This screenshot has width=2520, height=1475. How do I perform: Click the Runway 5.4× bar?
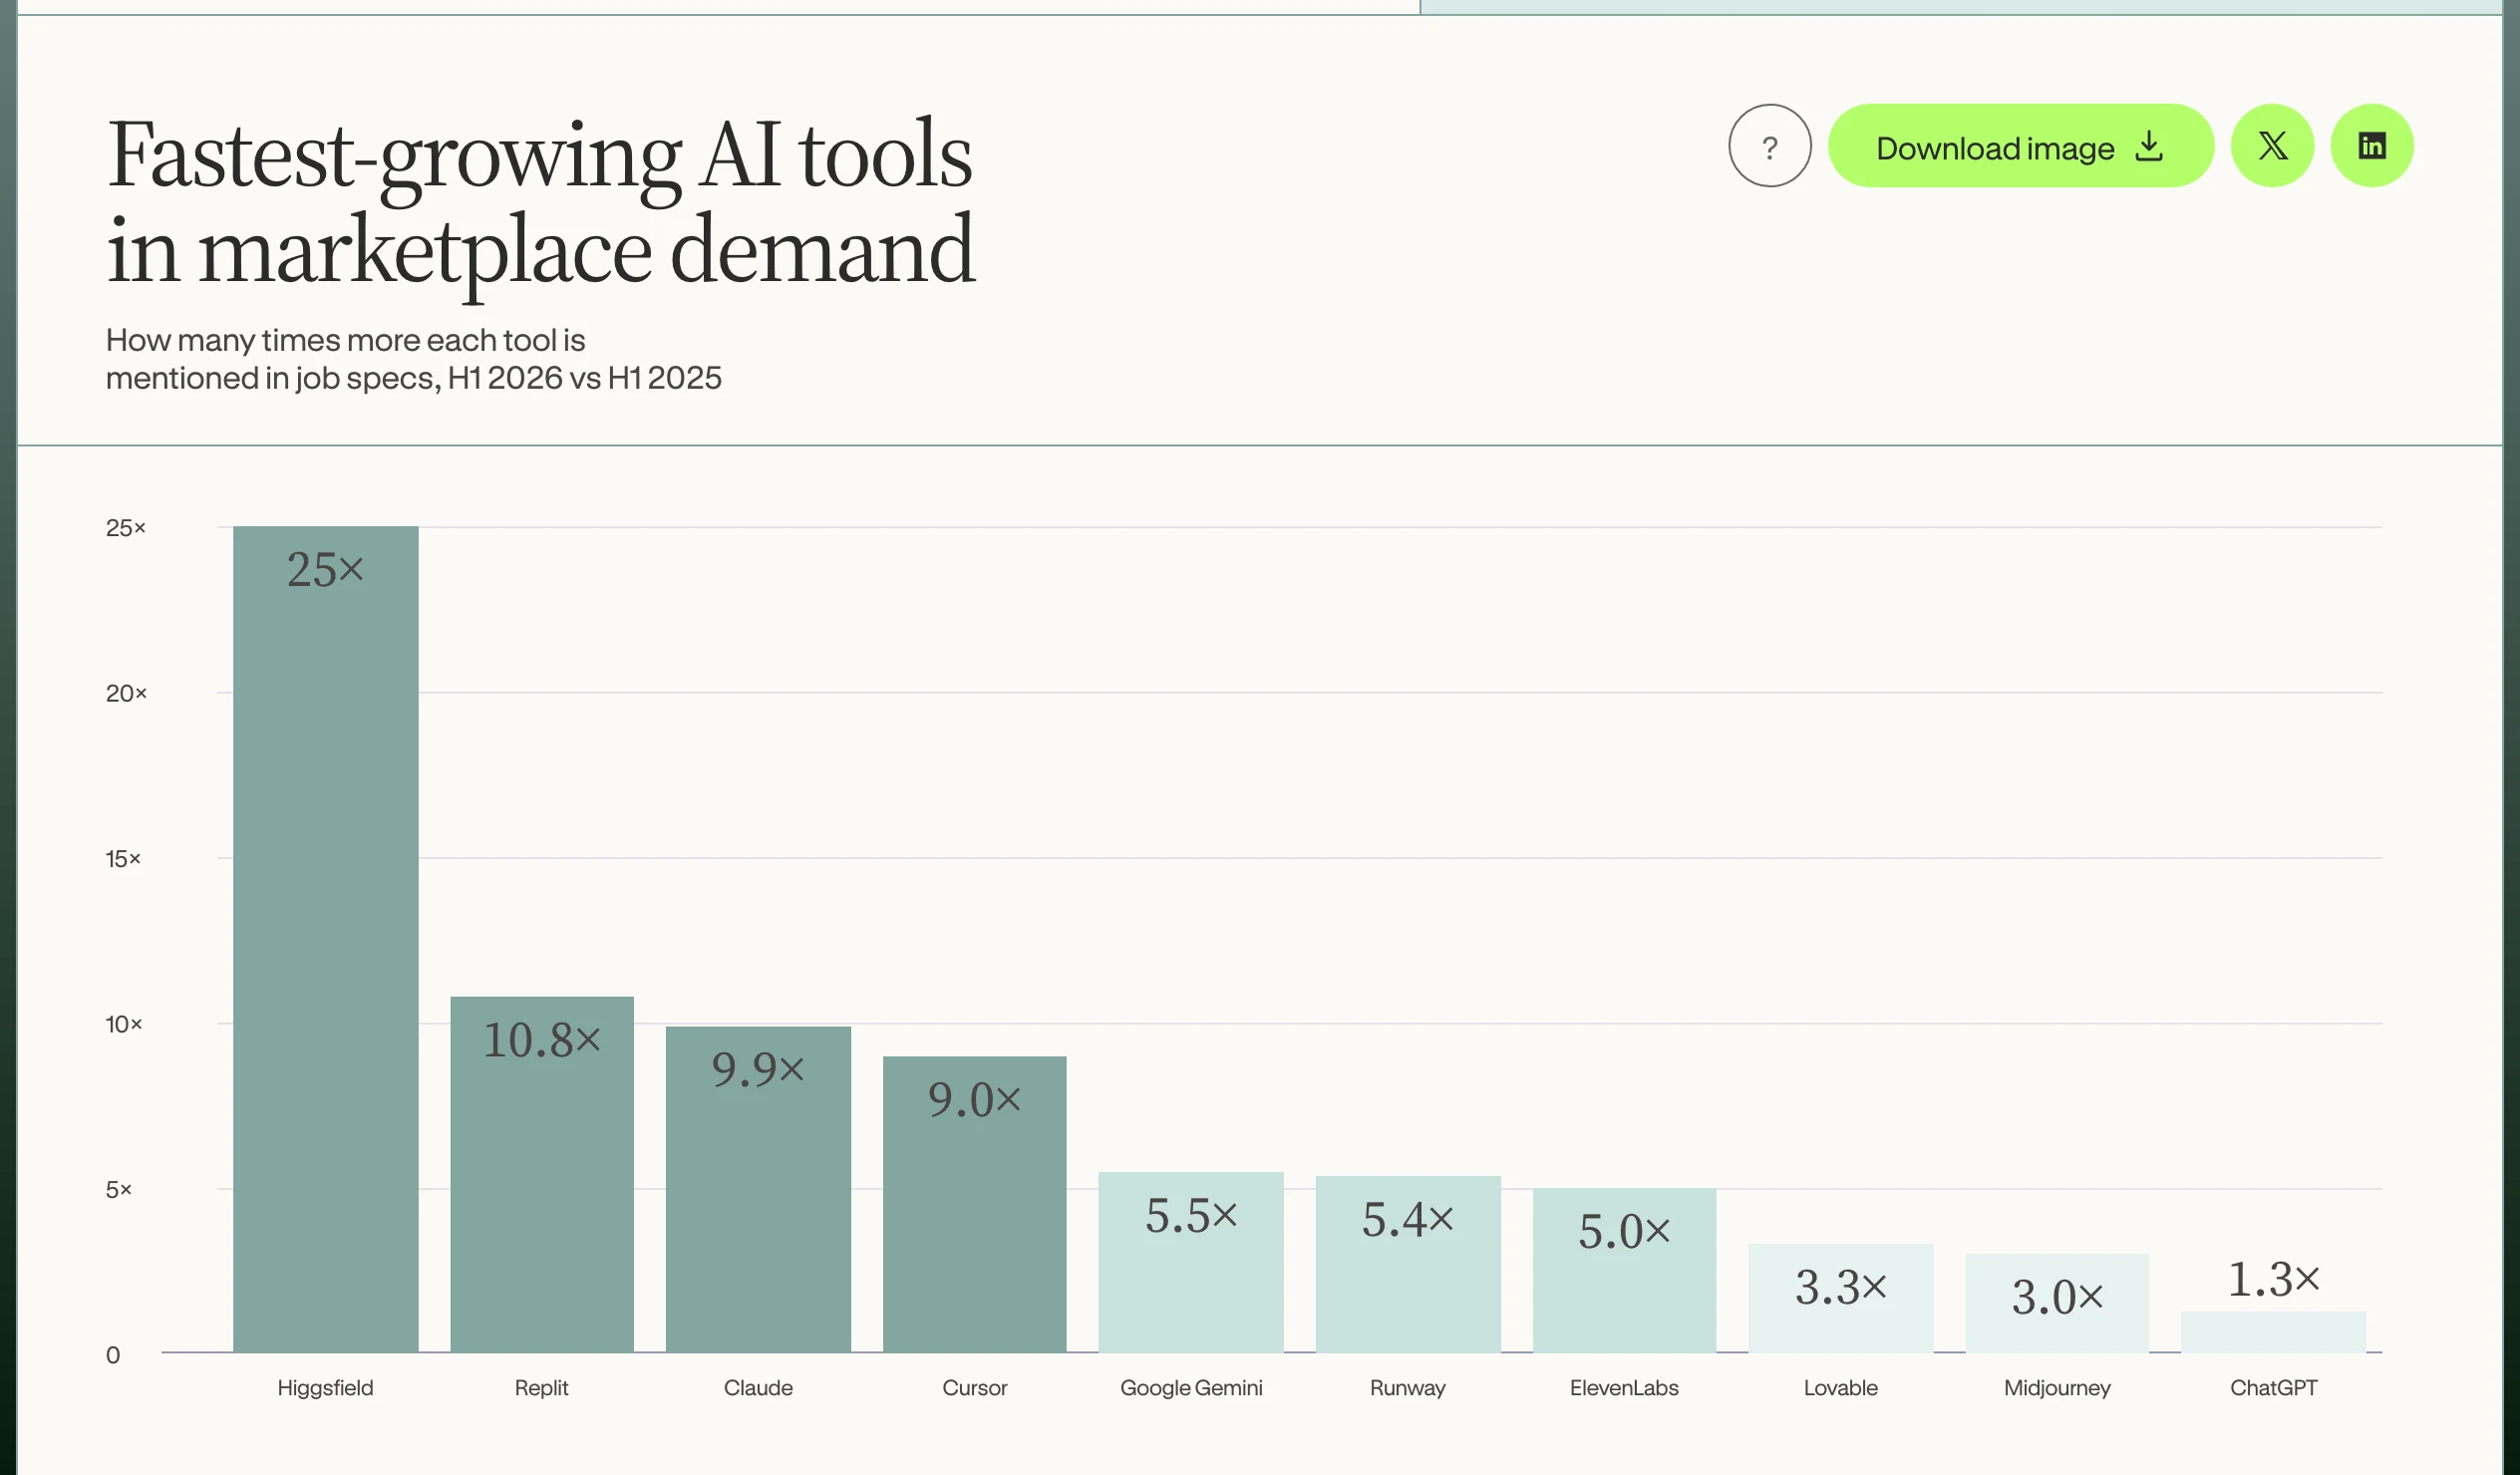(1407, 1264)
